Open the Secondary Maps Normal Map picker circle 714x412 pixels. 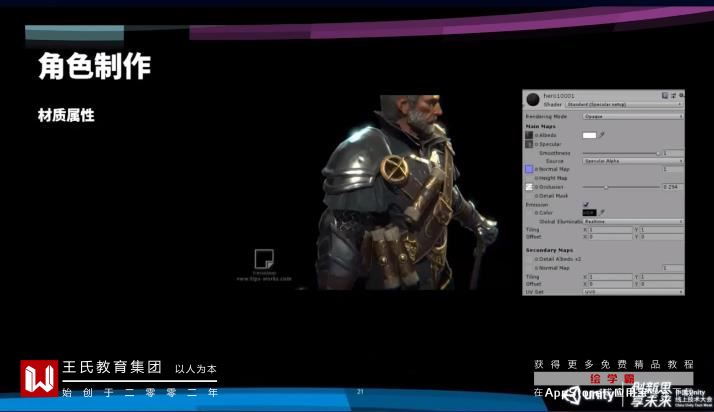point(537,268)
